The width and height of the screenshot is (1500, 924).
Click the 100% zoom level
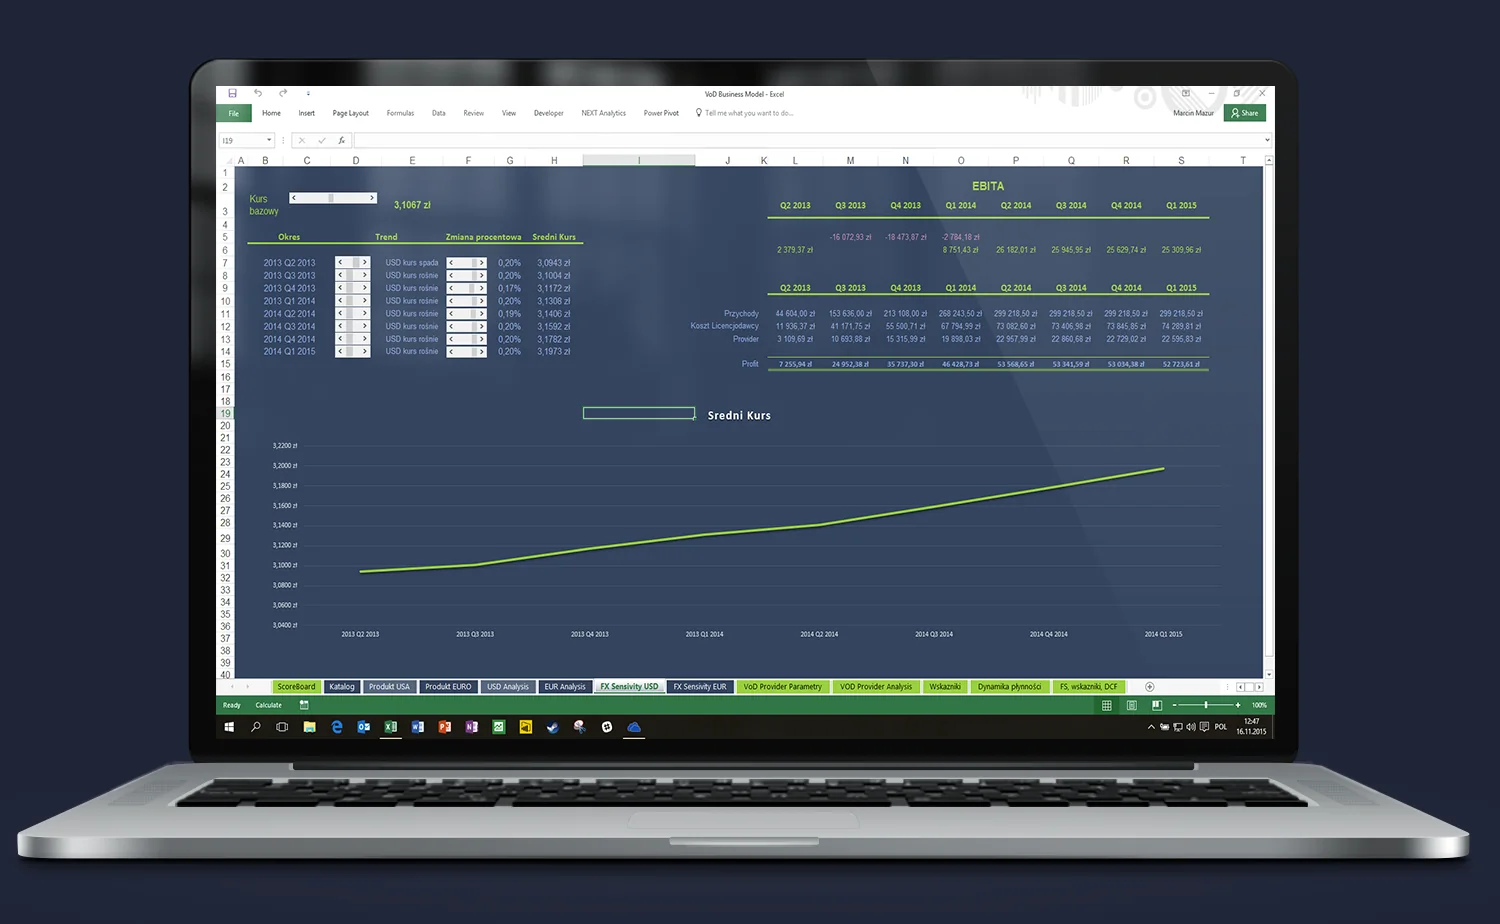[x=1259, y=705]
